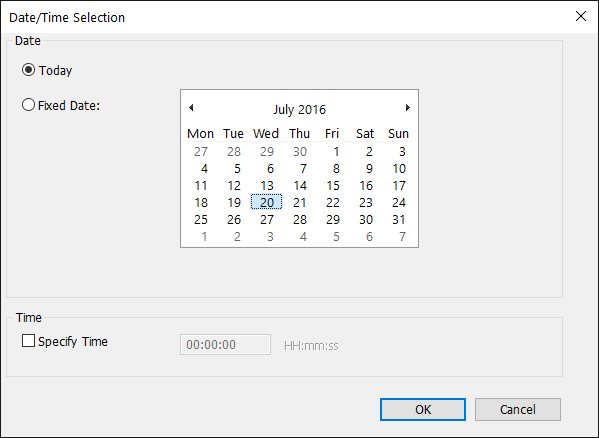Screen dimensions: 599x438
Task: Go to next month in calendar
Action: click(x=408, y=108)
